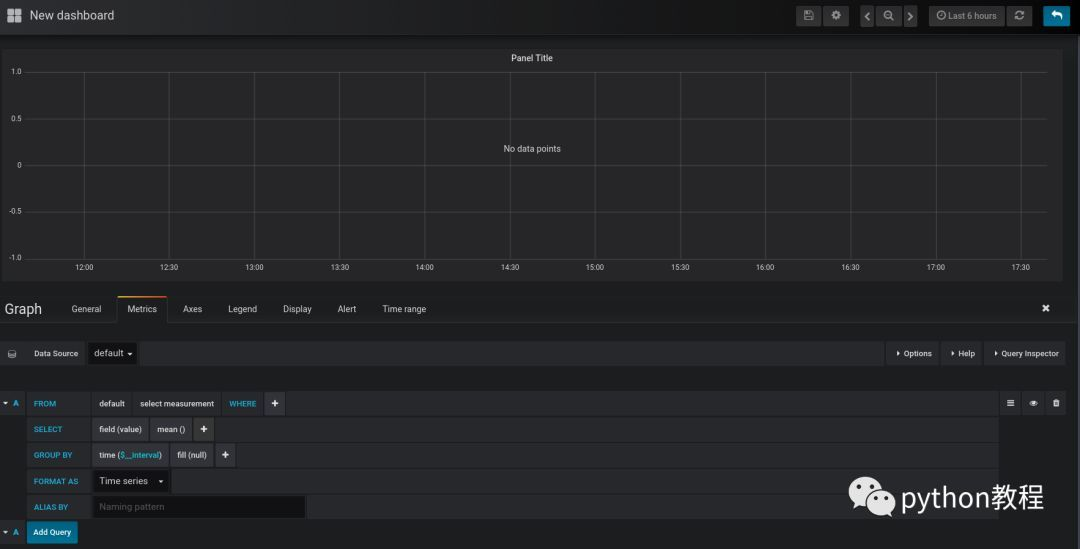Toggle query A visibility eye icon

(1033, 403)
